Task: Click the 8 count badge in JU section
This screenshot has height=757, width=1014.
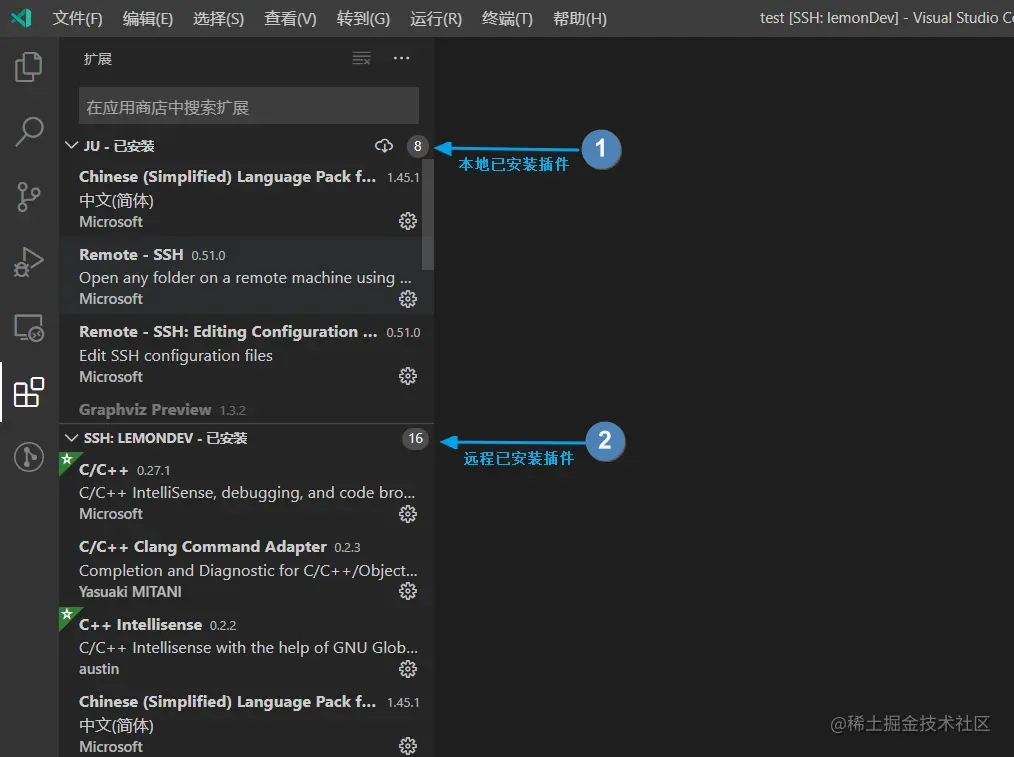Action: coord(418,146)
